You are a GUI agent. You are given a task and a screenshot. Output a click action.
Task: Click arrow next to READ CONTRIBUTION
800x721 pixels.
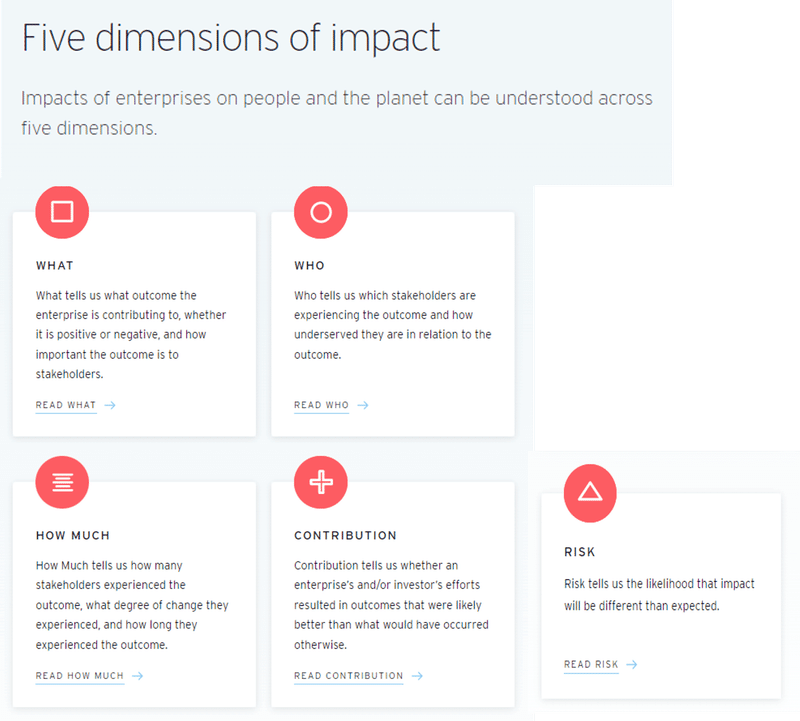[x=417, y=676]
